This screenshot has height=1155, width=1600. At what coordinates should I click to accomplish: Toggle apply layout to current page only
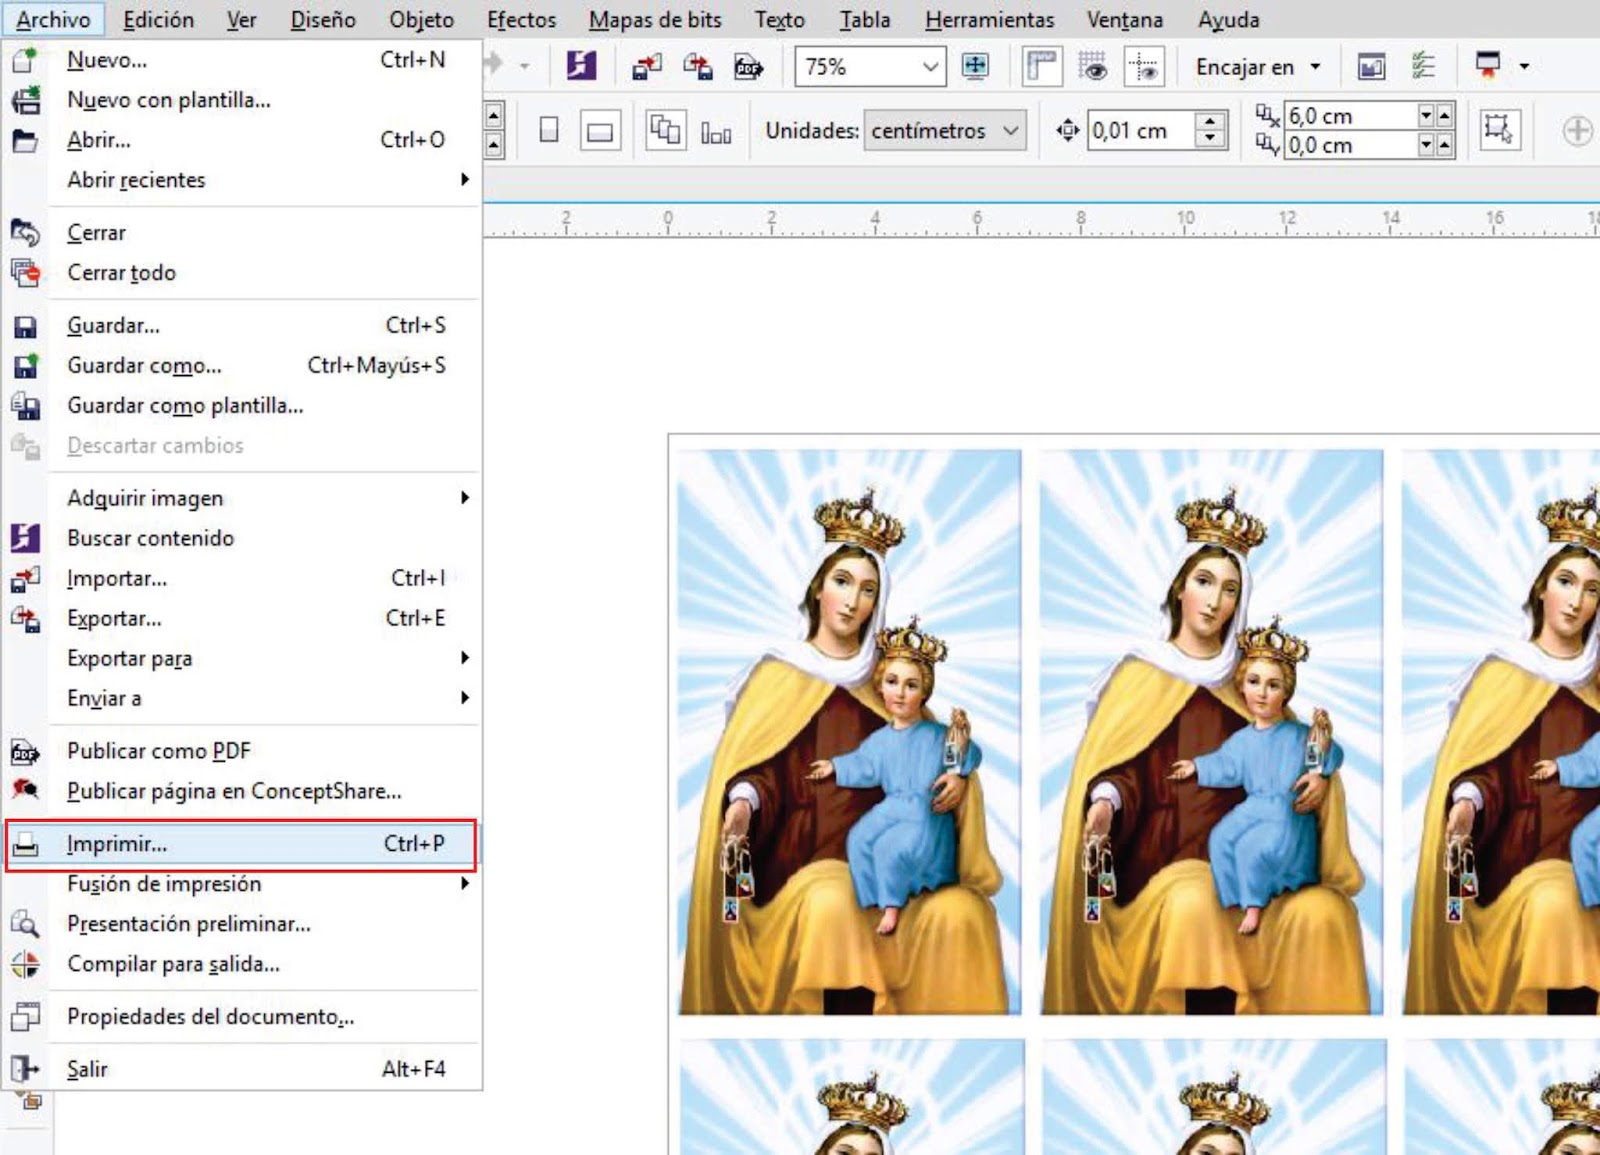[716, 131]
